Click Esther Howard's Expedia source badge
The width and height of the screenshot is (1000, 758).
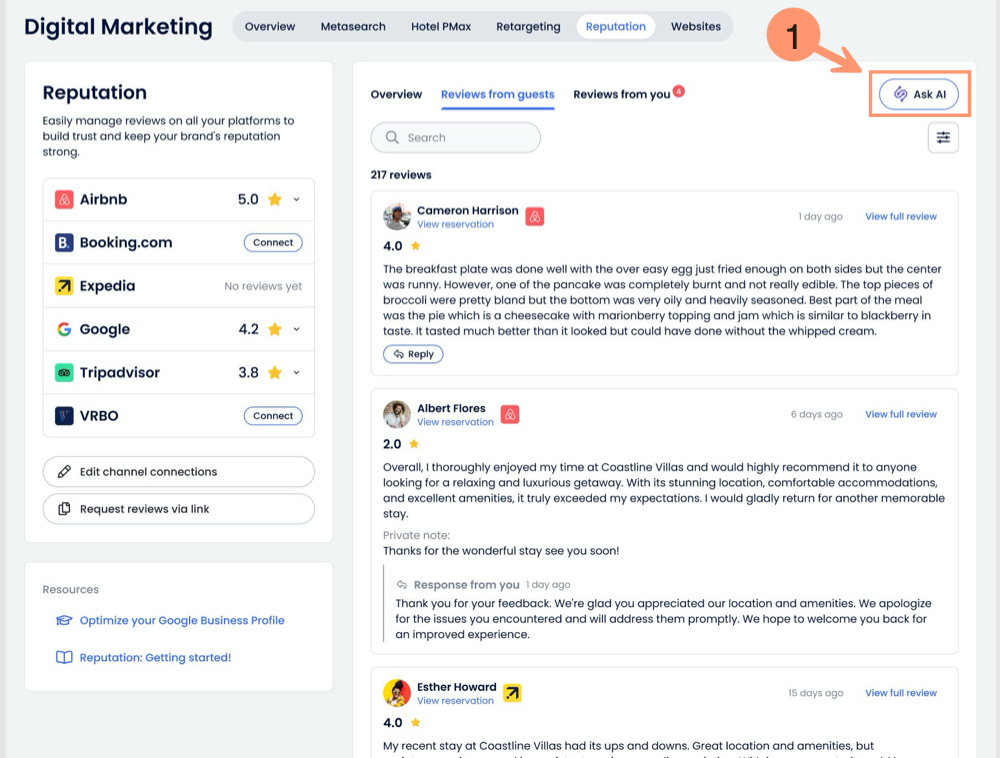(512, 693)
